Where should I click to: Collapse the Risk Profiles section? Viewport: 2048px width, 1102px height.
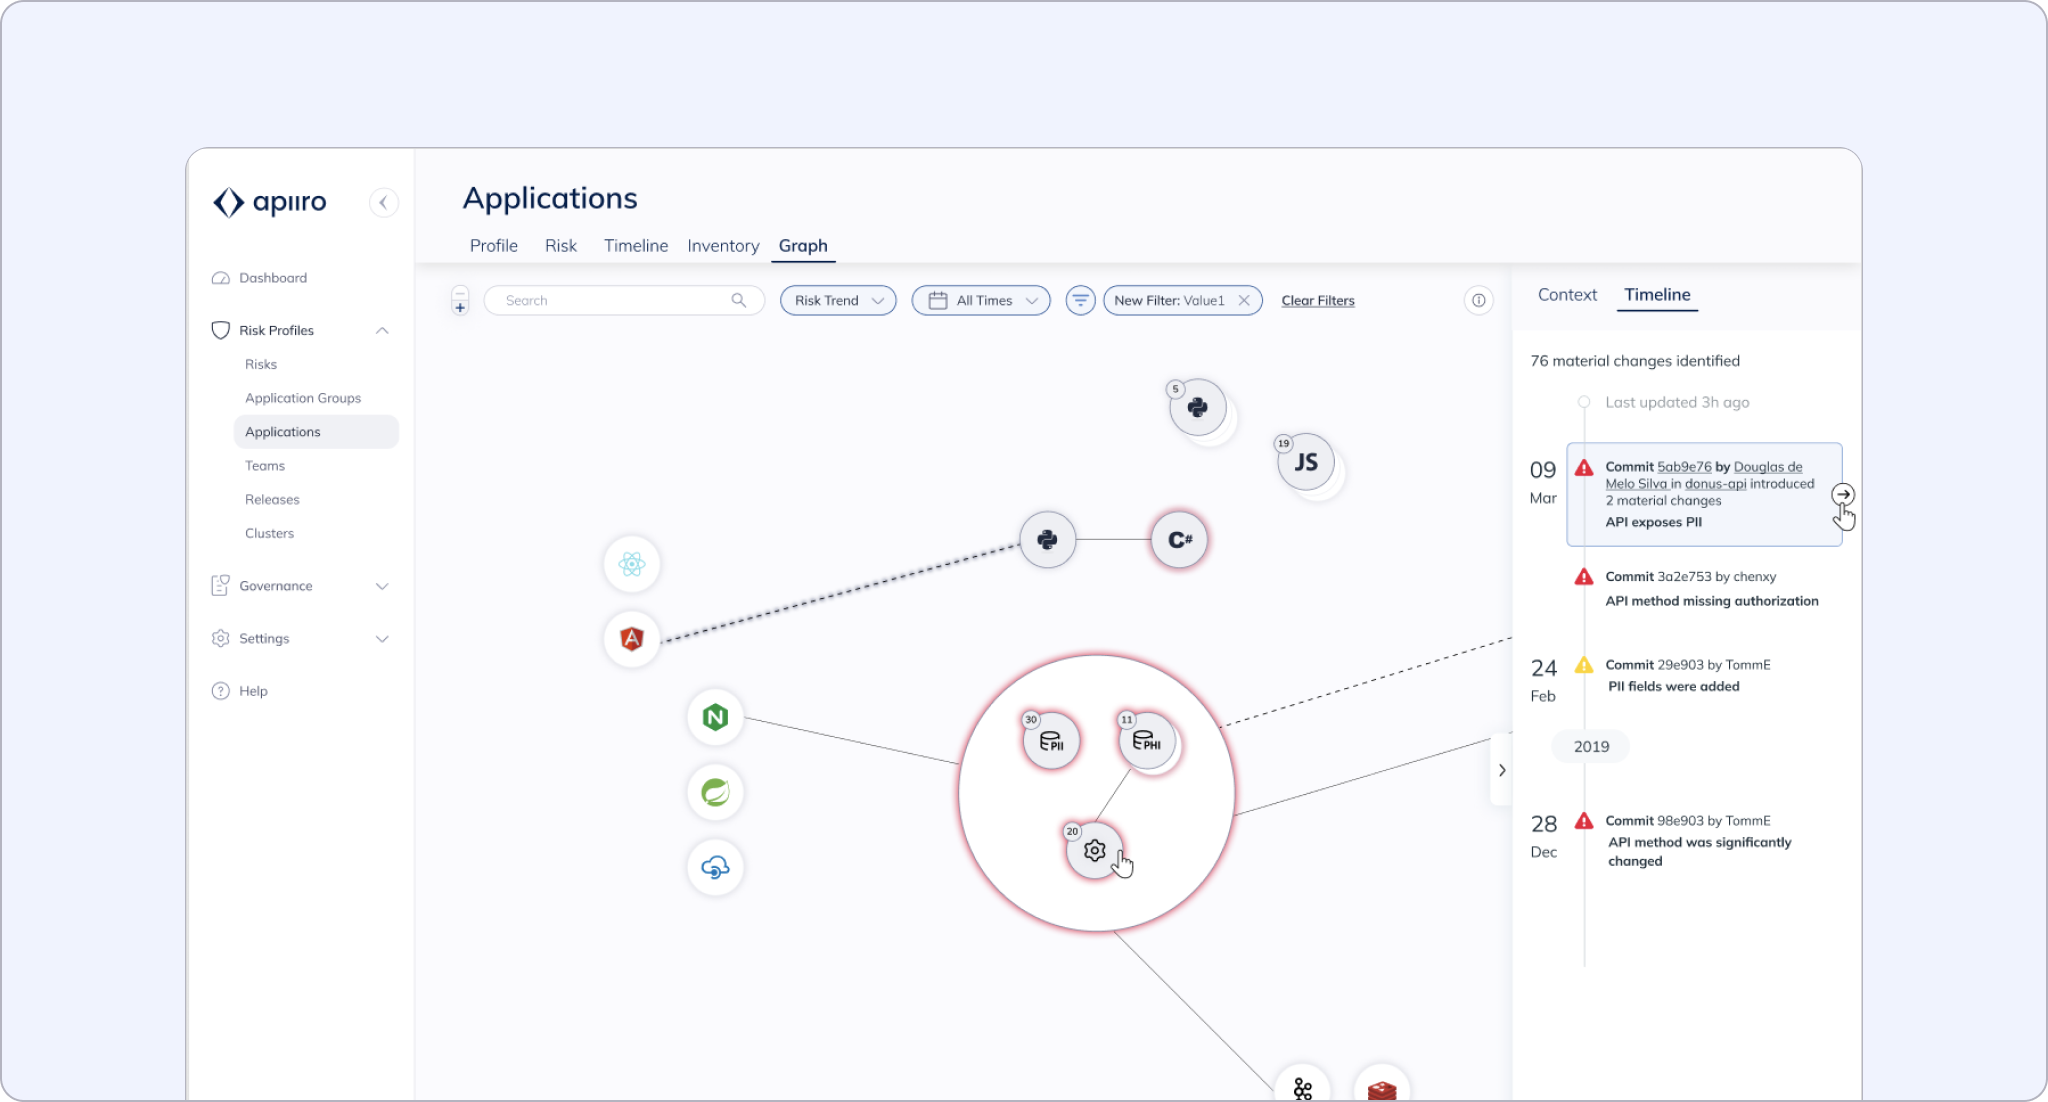click(382, 330)
